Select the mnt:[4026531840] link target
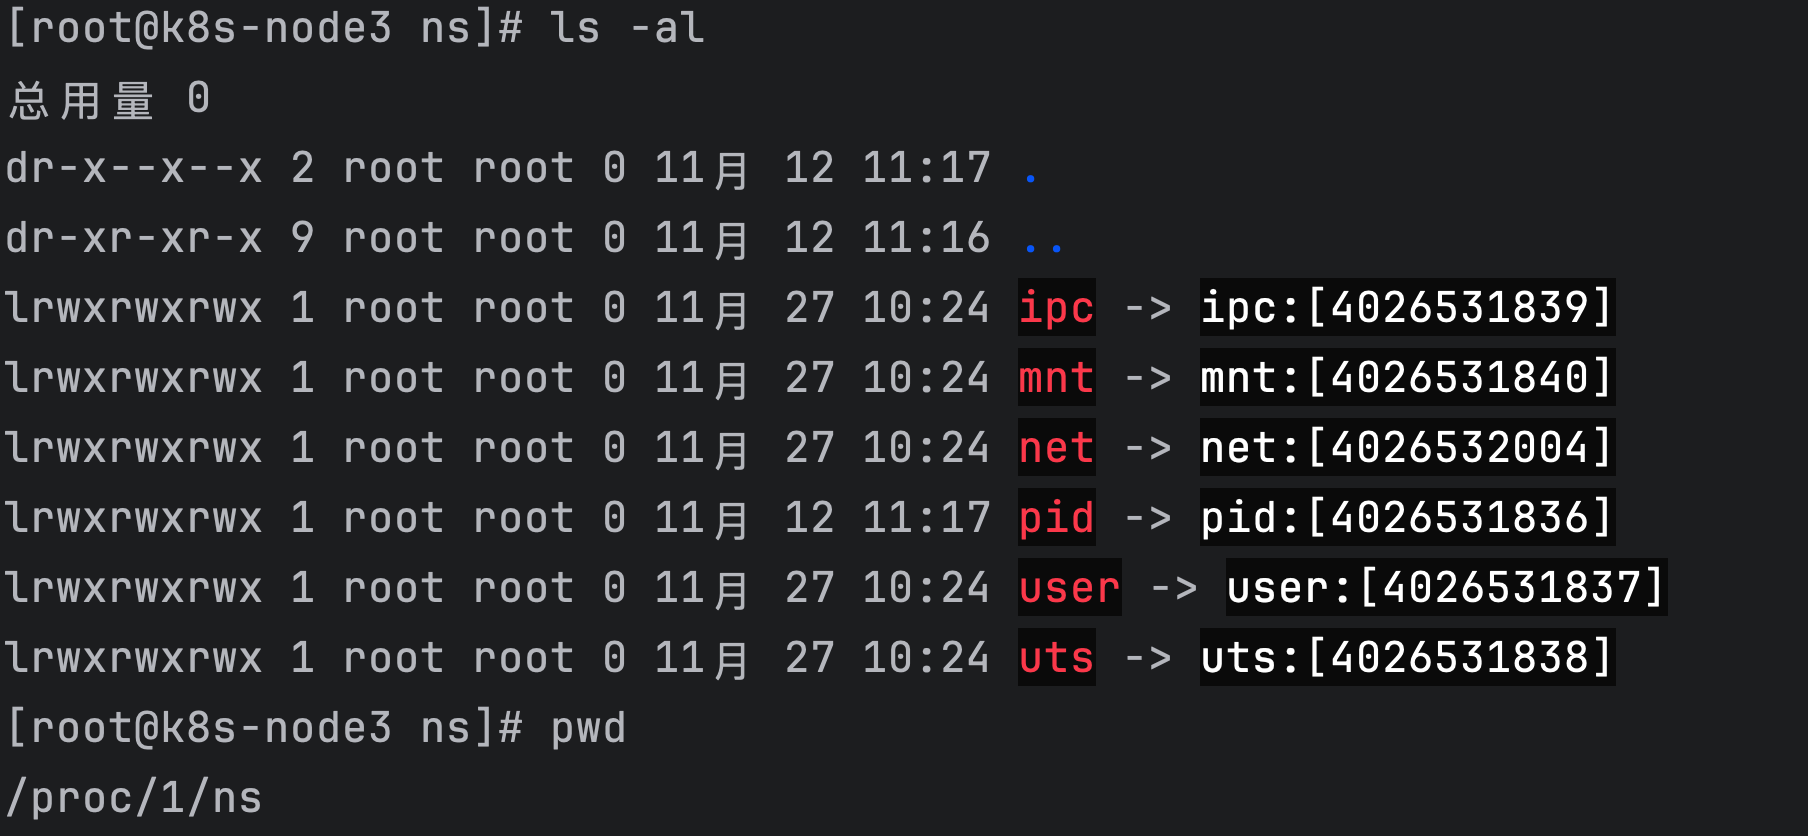The height and width of the screenshot is (836, 1808). pyautogui.click(x=1406, y=378)
